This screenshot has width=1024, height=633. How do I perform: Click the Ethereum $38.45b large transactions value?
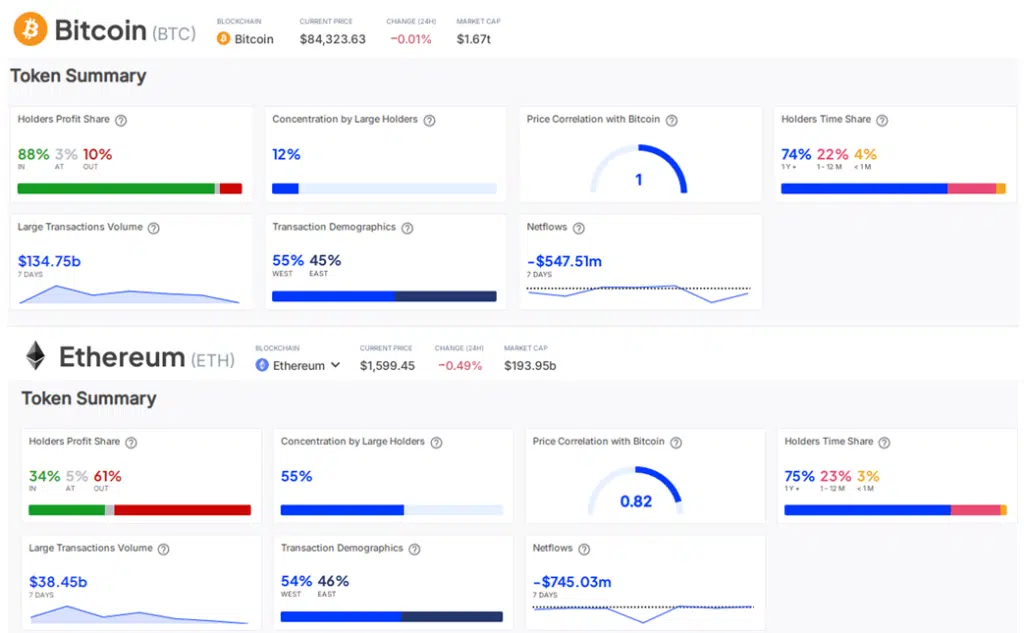58,581
